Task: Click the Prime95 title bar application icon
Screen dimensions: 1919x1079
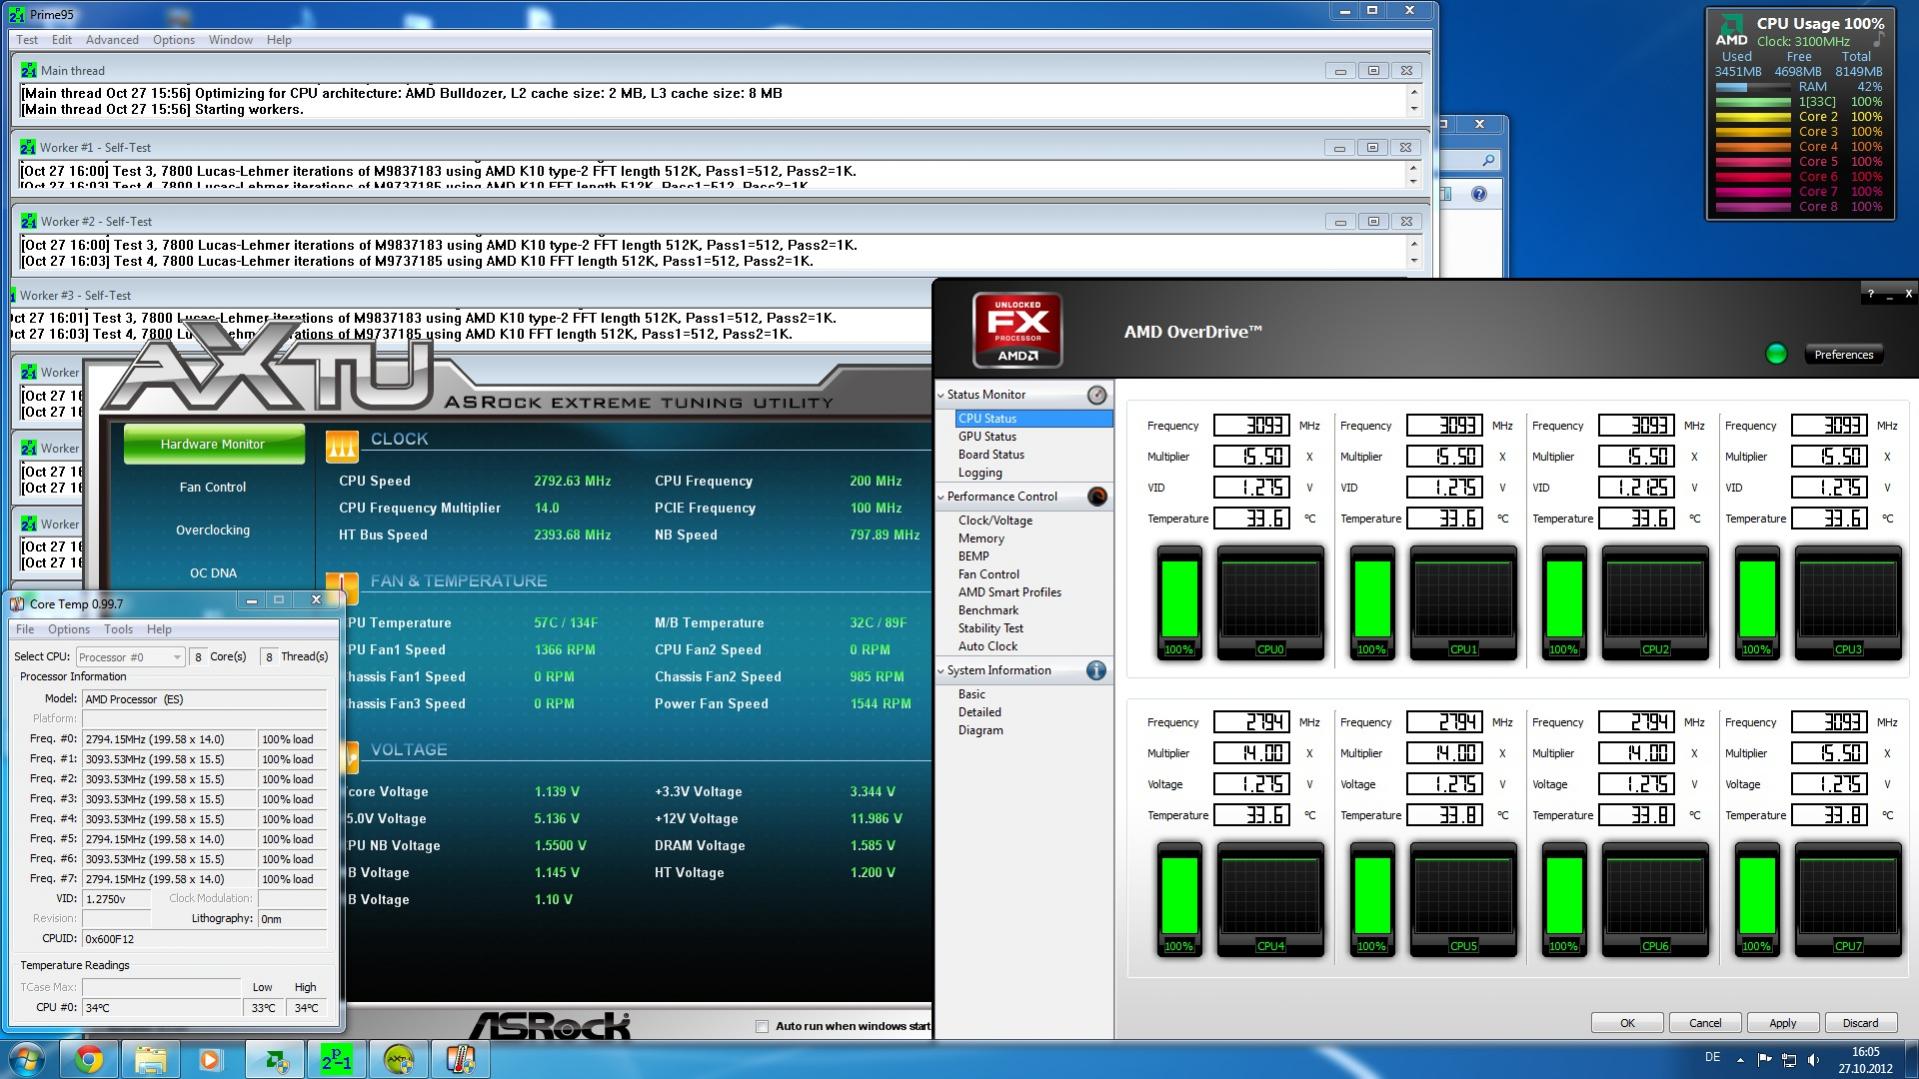Action: point(16,14)
